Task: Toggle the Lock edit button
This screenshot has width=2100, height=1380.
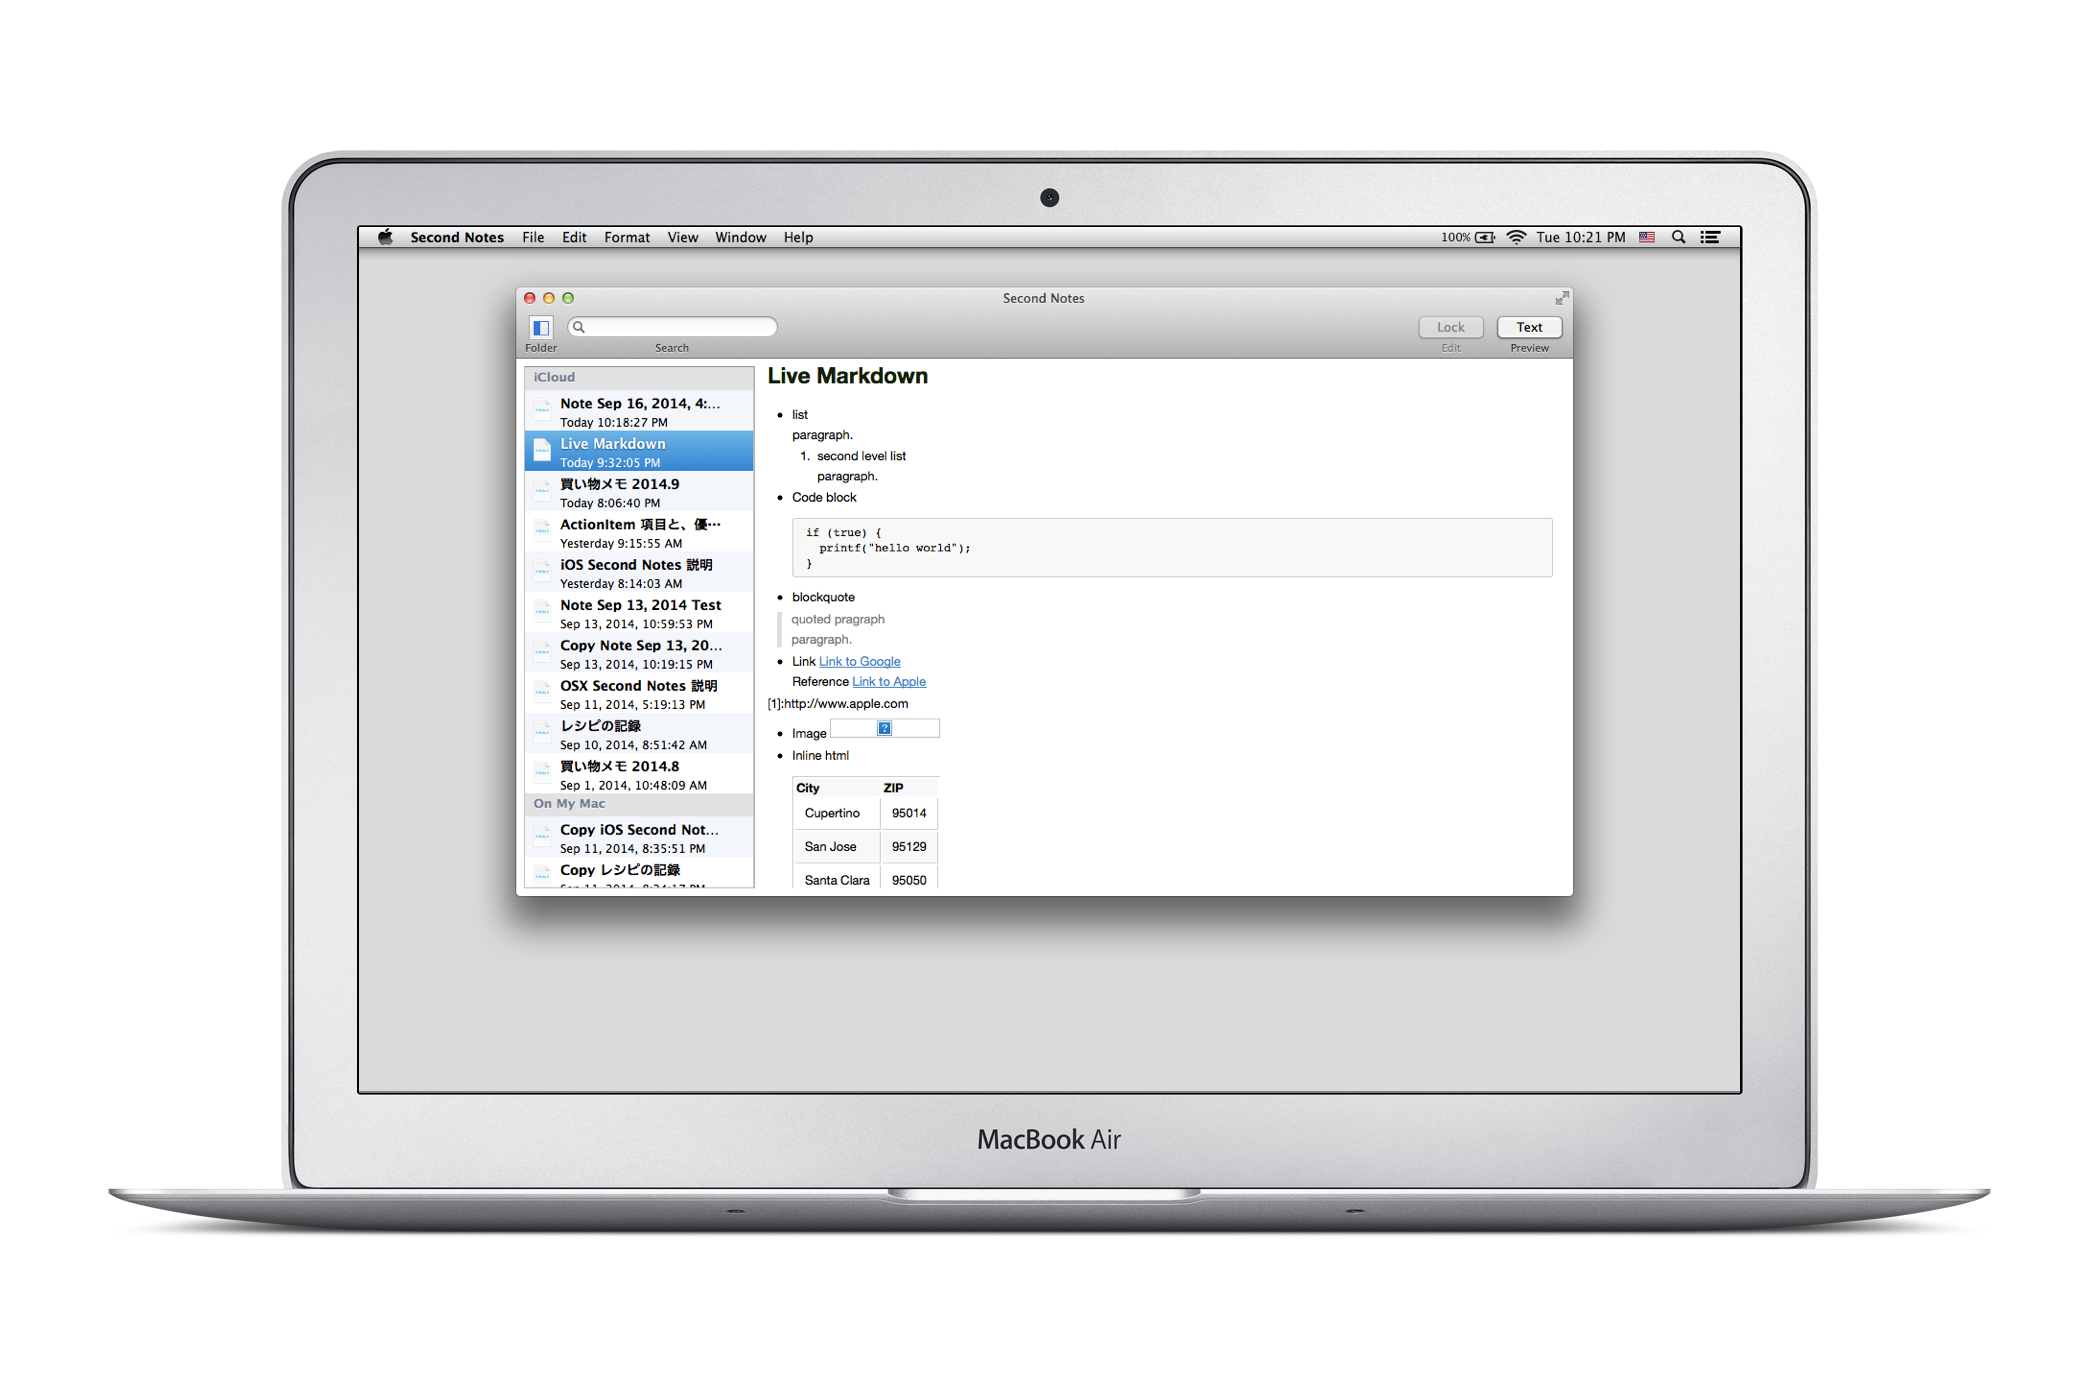Action: 1450,327
